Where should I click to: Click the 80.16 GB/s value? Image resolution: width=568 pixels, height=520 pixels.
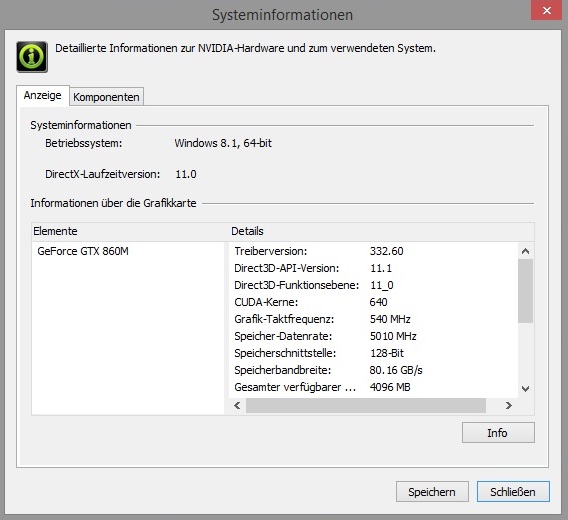[396, 370]
